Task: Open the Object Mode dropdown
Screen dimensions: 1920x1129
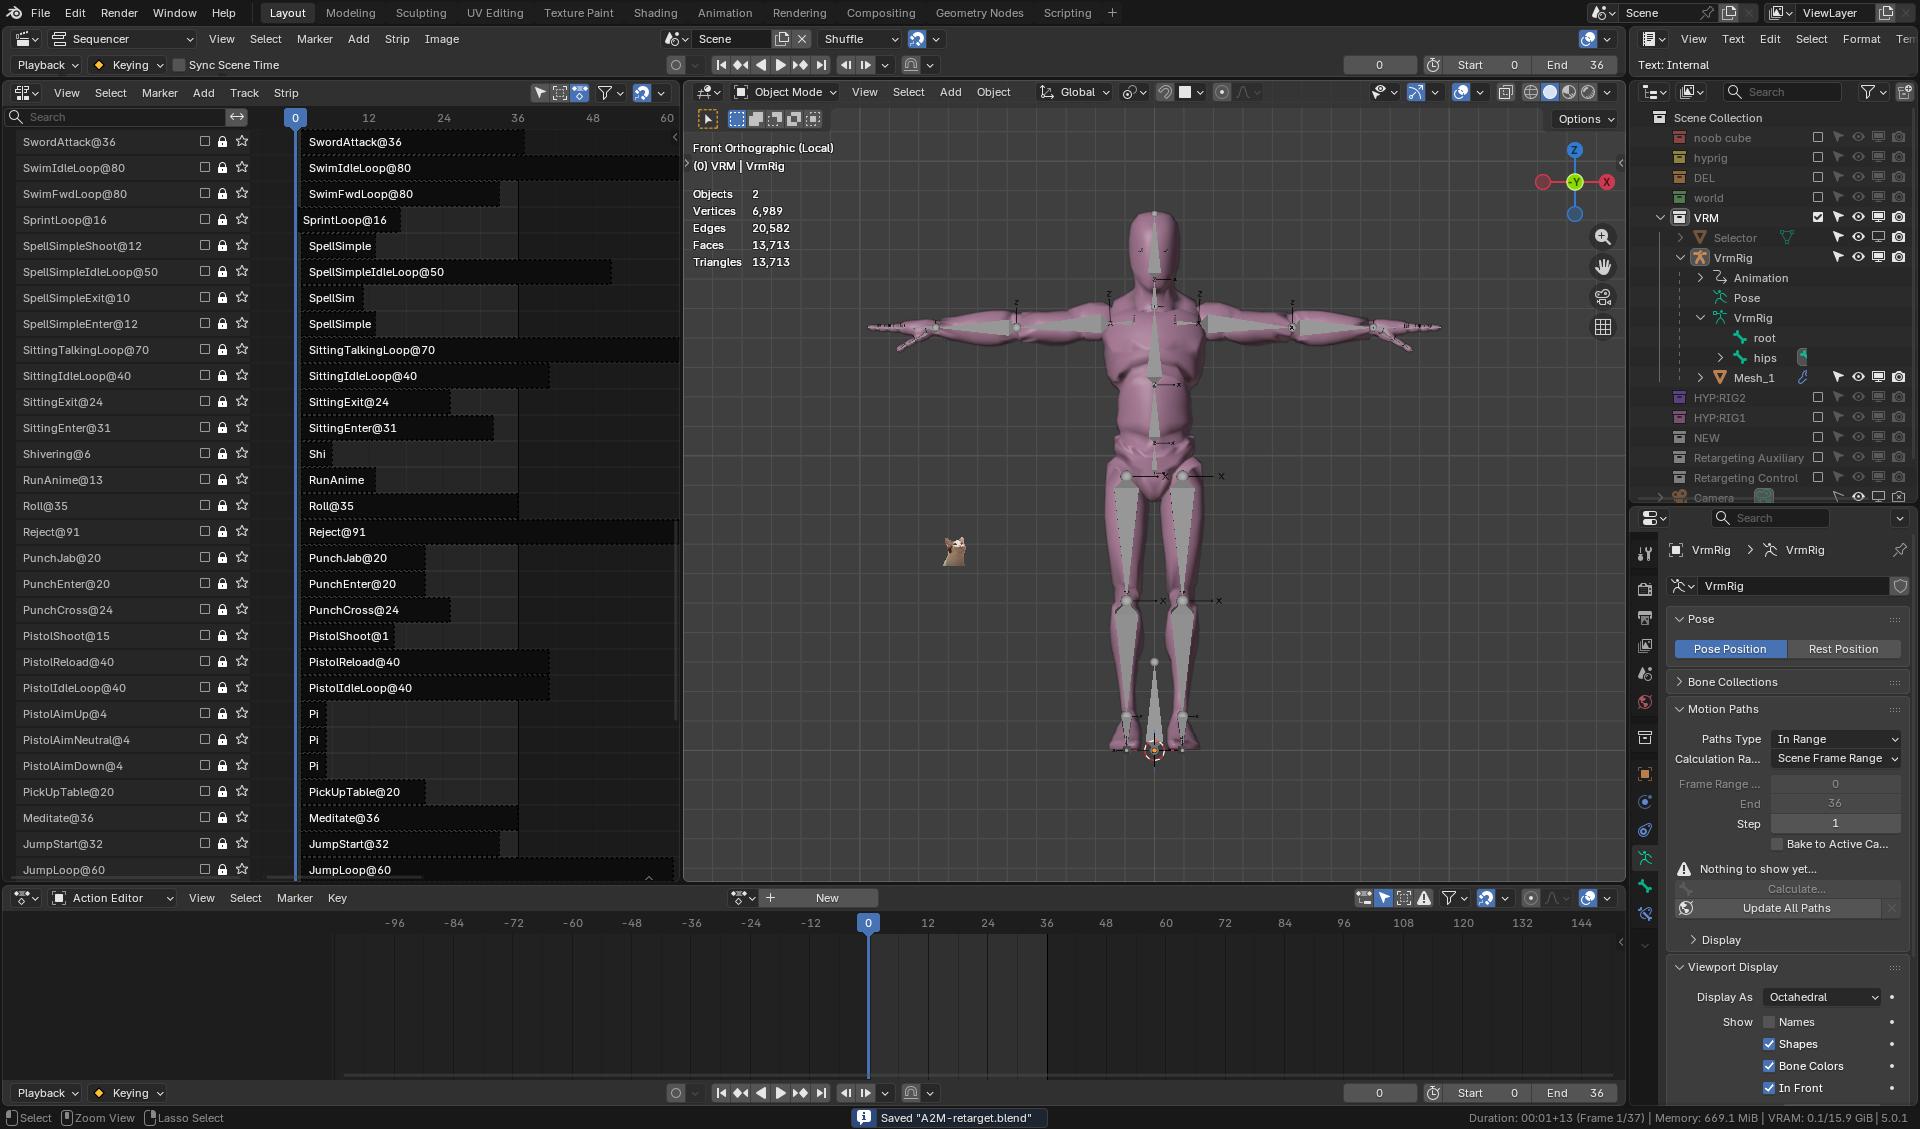Action: (x=787, y=92)
